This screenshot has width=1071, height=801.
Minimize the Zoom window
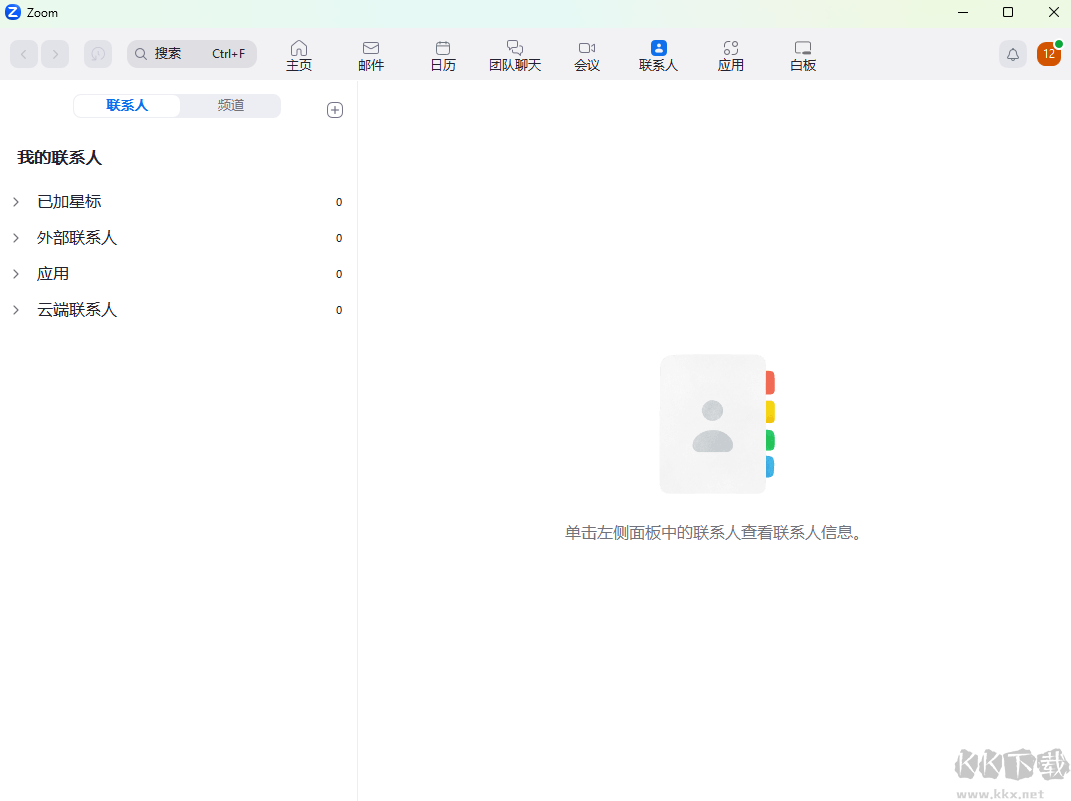(x=963, y=12)
